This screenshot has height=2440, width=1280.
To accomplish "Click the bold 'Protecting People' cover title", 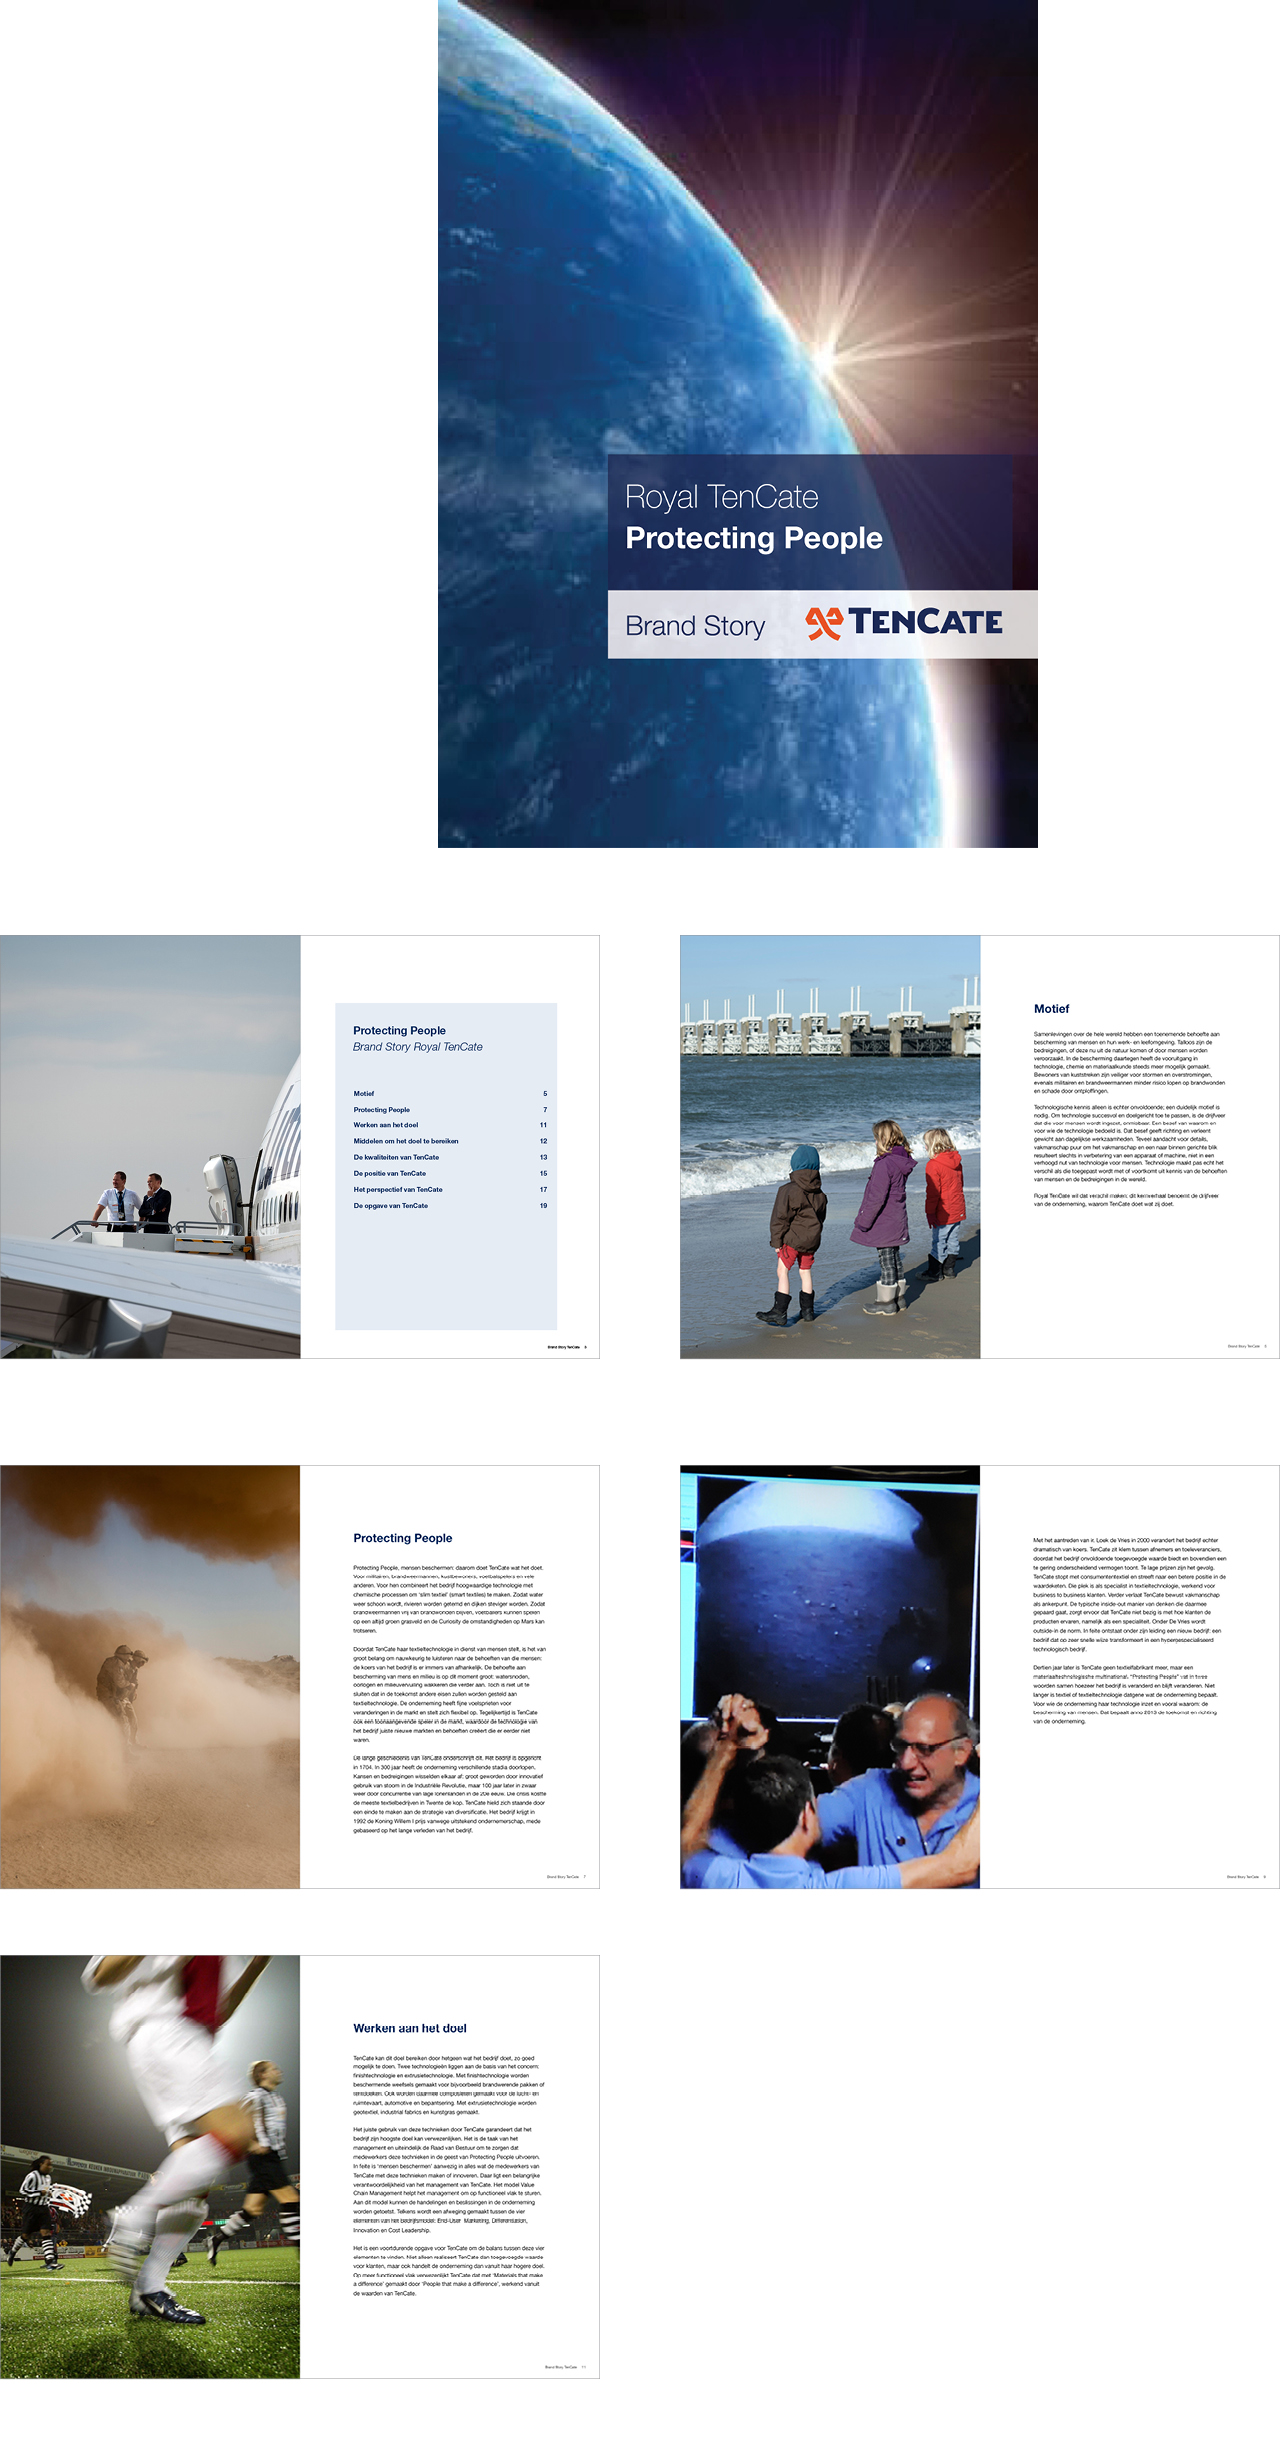I will click(x=754, y=539).
